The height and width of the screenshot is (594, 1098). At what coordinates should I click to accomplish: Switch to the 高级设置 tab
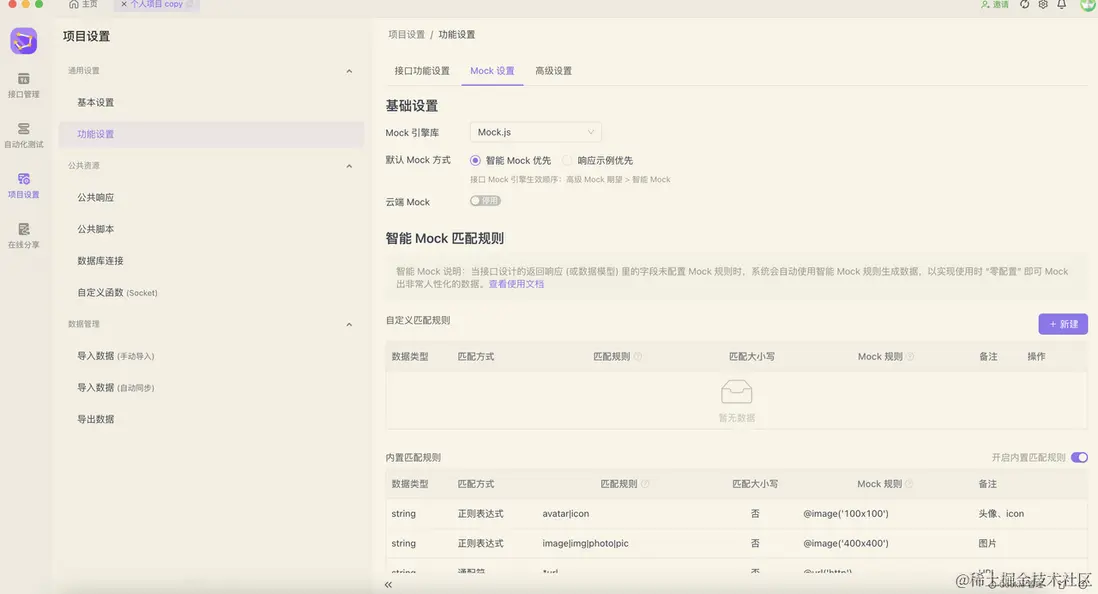tap(553, 71)
